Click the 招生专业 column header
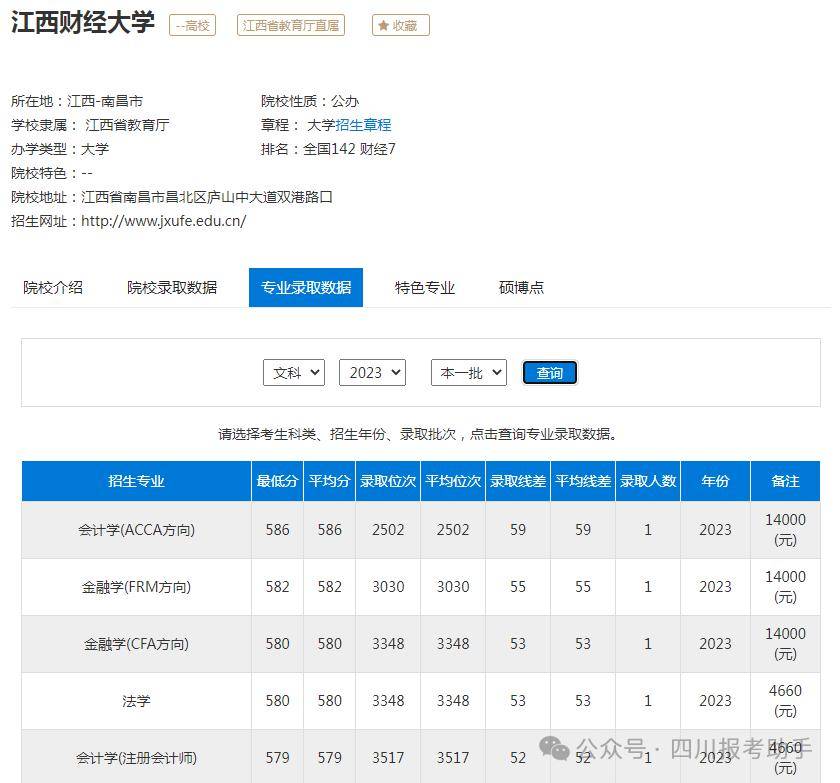This screenshot has width=840, height=783. click(x=136, y=481)
